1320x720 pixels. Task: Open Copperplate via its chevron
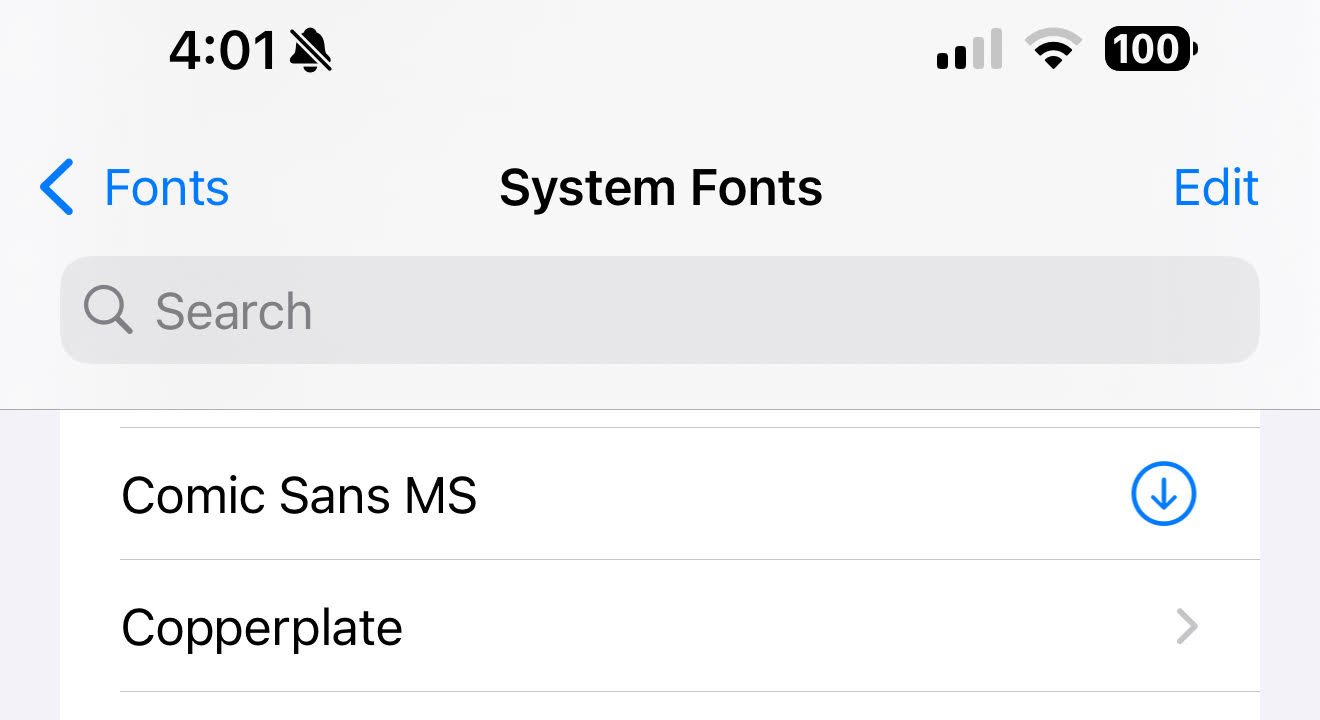pyautogui.click(x=1186, y=627)
